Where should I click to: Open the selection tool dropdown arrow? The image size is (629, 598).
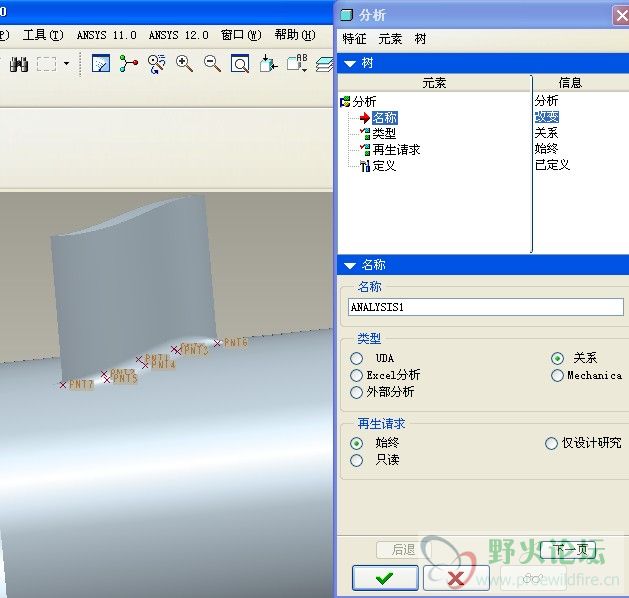click(x=66, y=64)
